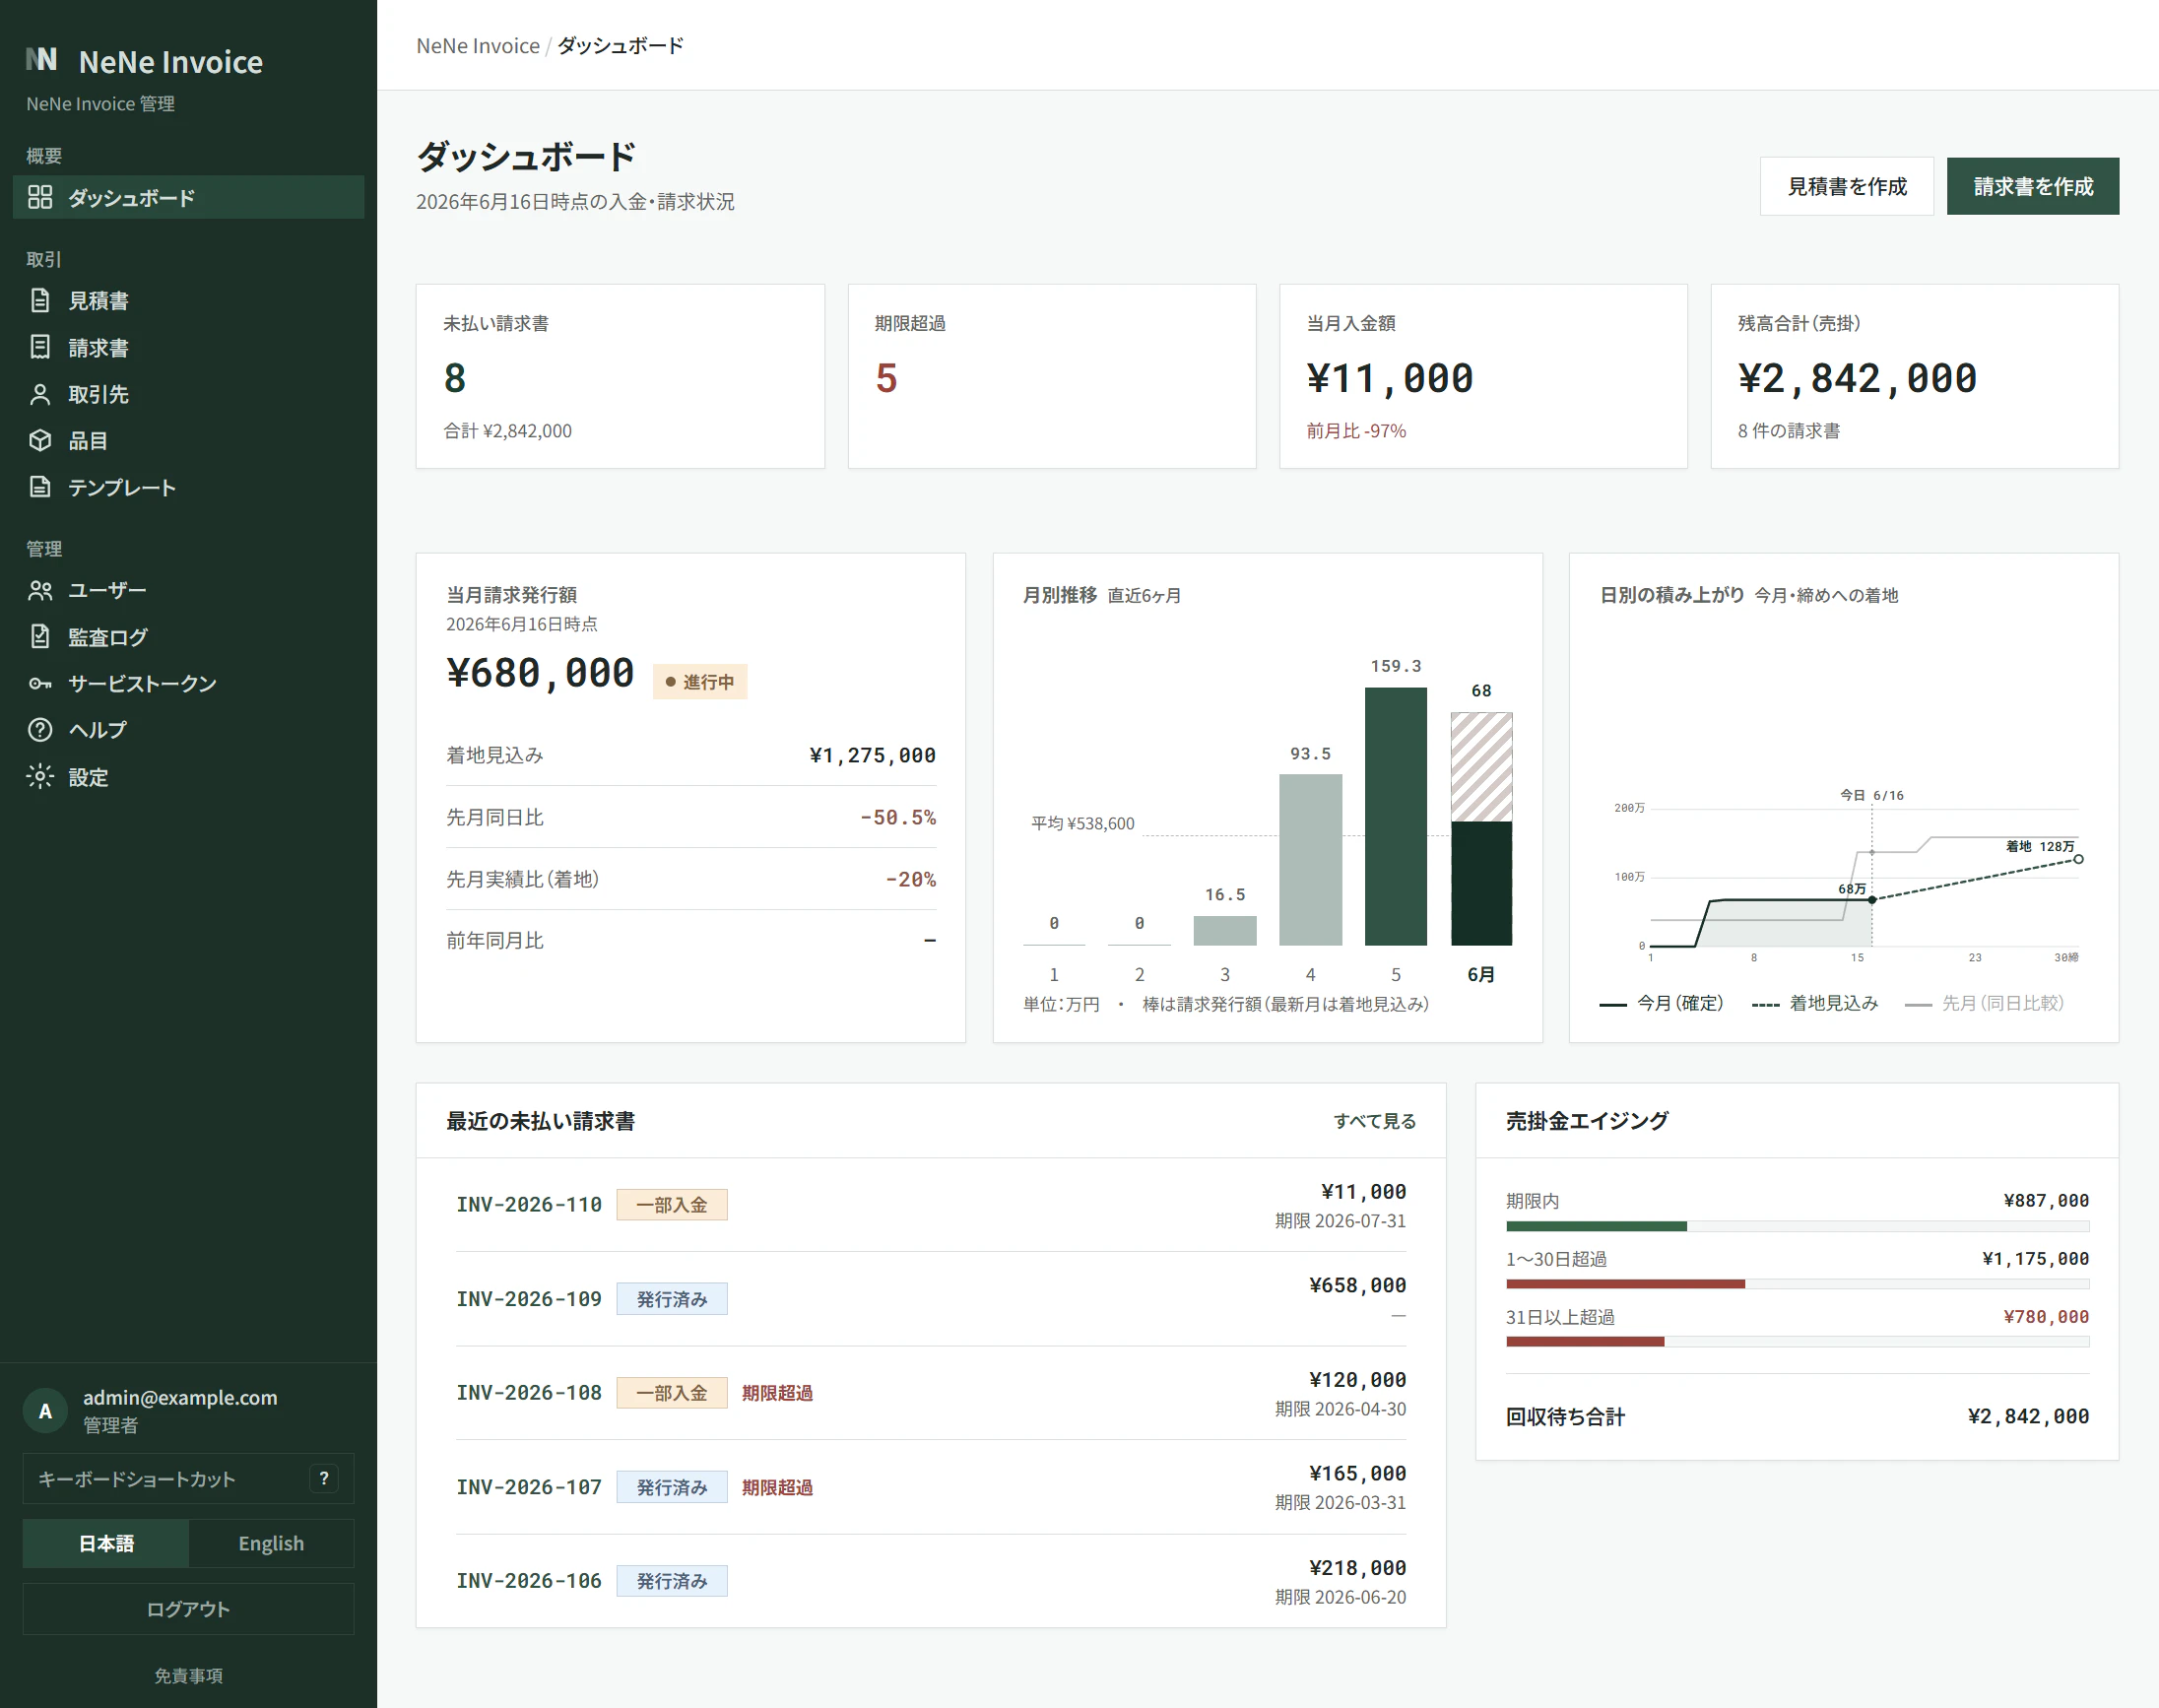Click the 進行中 status badge

[x=699, y=682]
